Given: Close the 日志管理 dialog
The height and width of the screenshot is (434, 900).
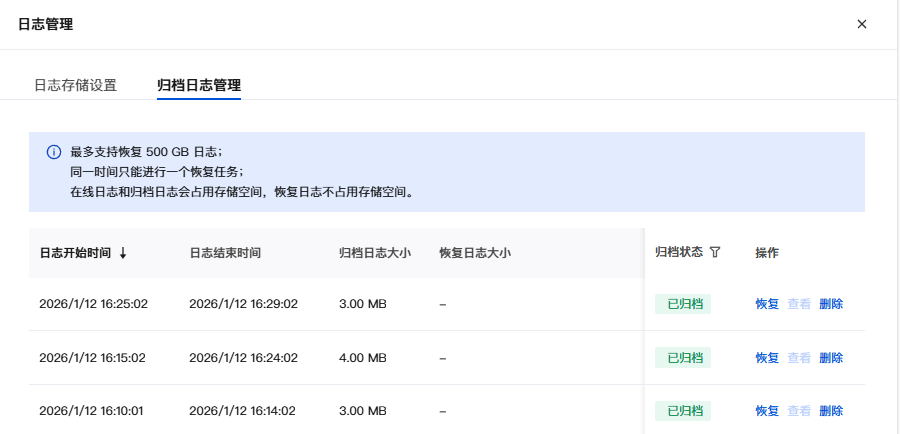Looking at the screenshot, I should (x=862, y=24).
